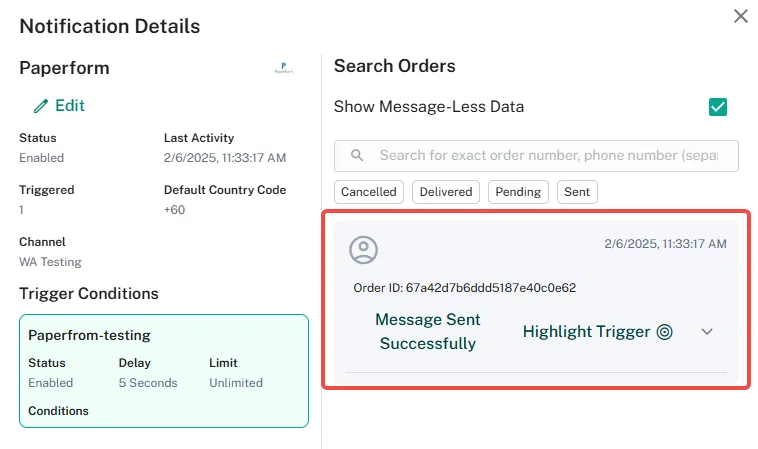Click the pencil icon beside Edit
Viewport: 758px width, 449px height.
[41, 105]
